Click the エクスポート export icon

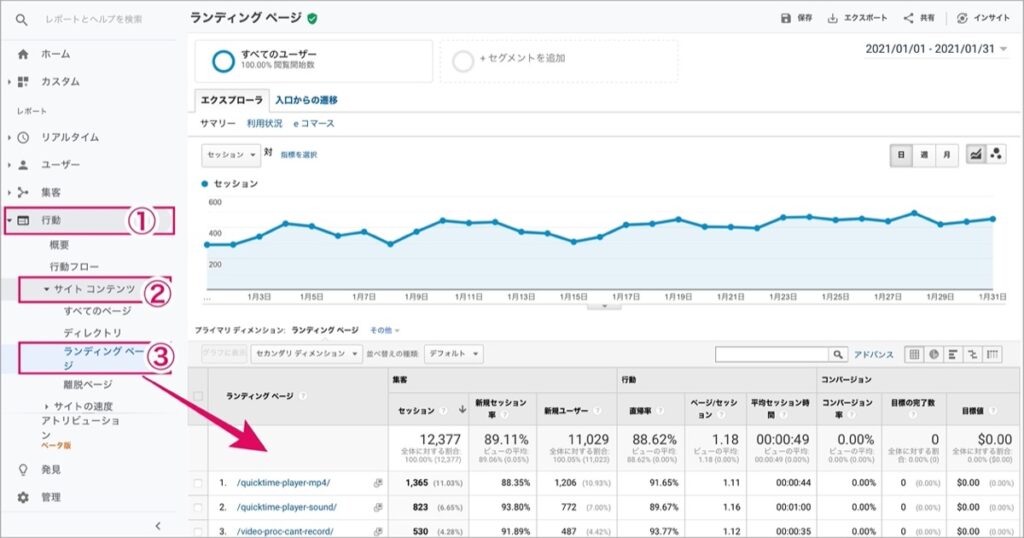832,18
